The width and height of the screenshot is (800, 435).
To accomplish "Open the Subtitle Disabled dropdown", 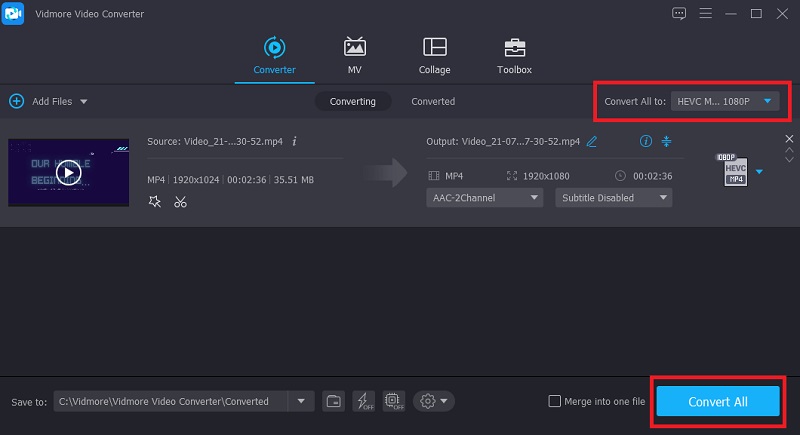I will 613,198.
